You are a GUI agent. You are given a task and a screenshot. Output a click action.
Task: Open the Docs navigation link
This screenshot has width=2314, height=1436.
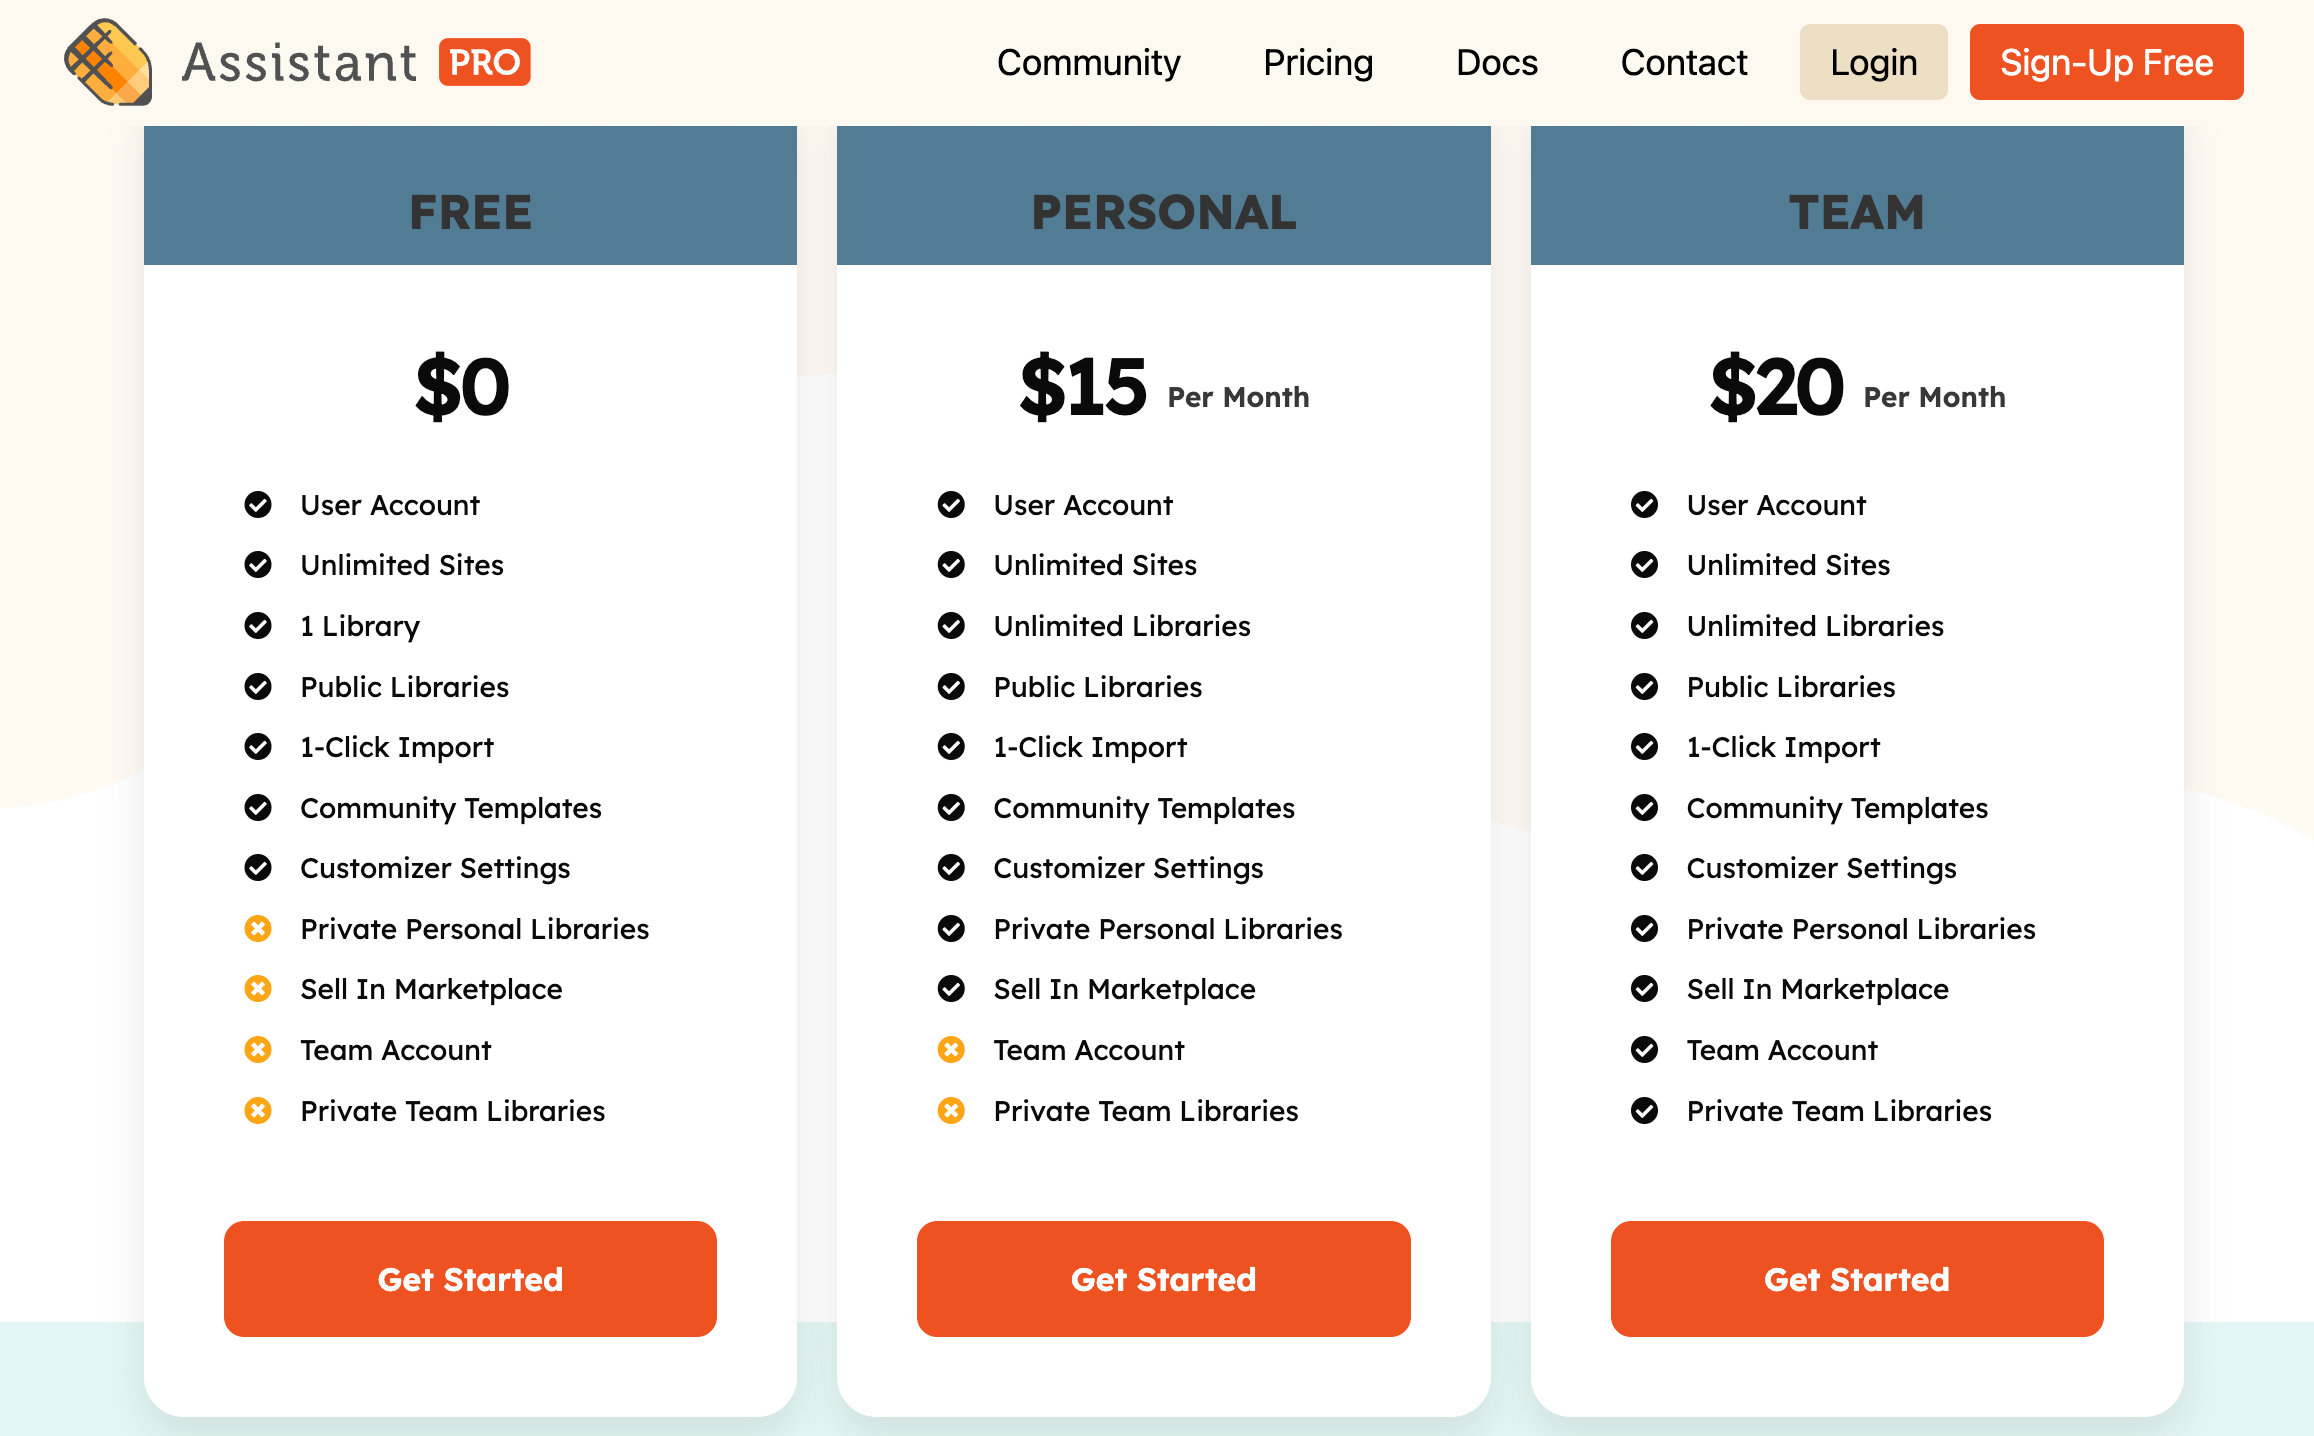[1496, 62]
